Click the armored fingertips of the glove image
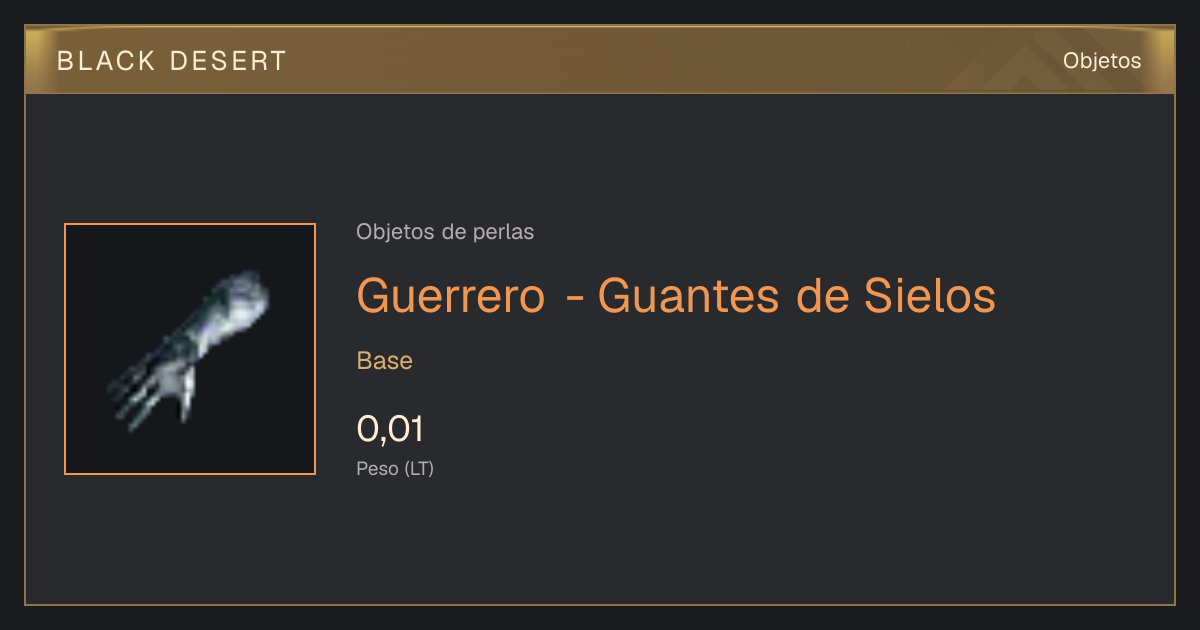 (143, 396)
